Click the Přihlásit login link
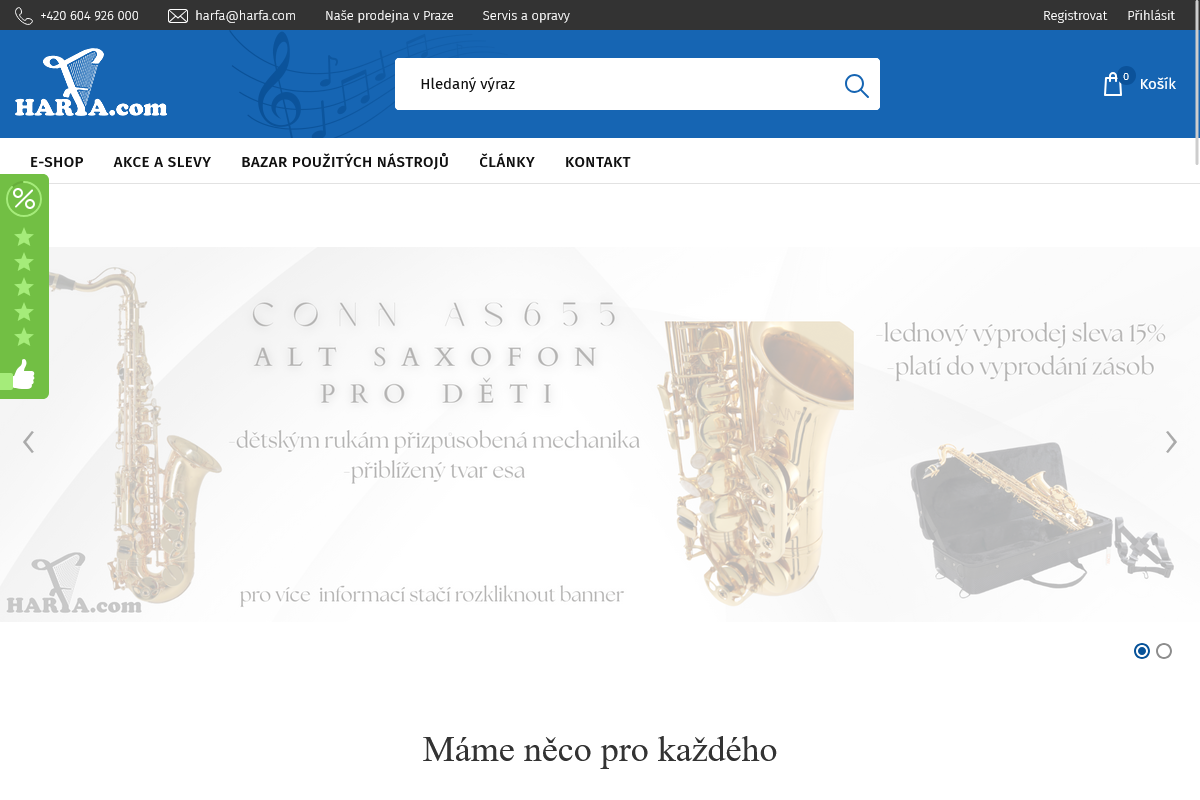The width and height of the screenshot is (1200, 800). 1151,15
